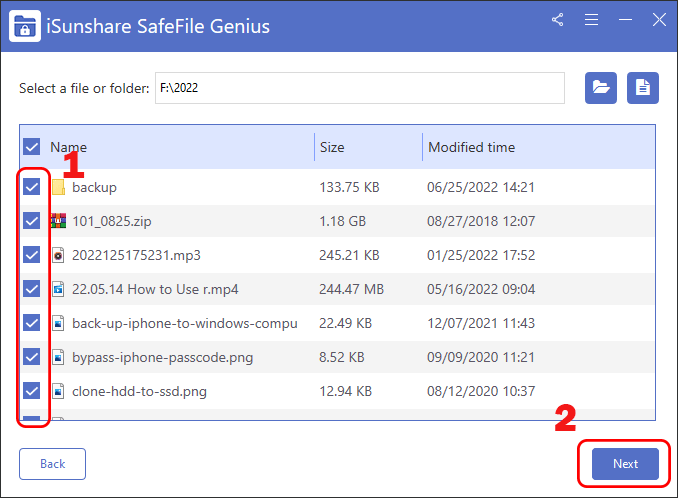Screen dimensions: 678x498
Task: Uncheck the backup folder checkbox
Action: point(32,187)
